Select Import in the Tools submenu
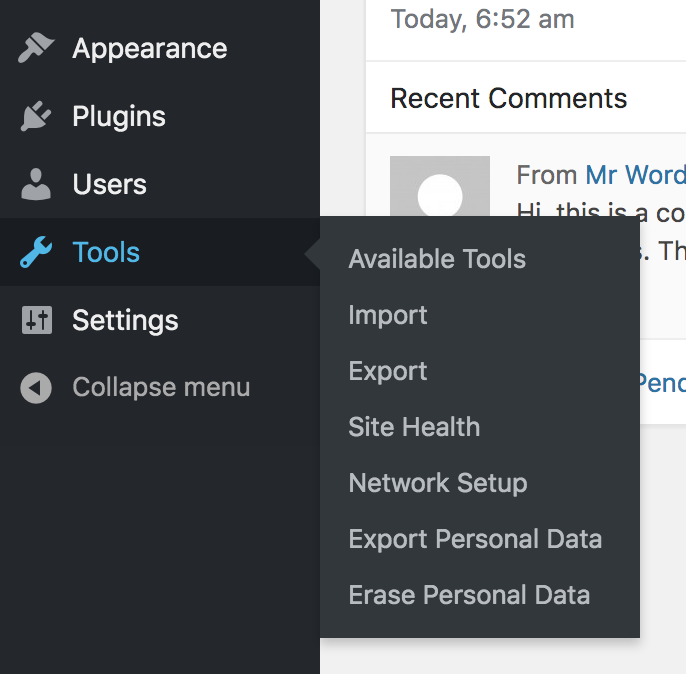 (388, 315)
